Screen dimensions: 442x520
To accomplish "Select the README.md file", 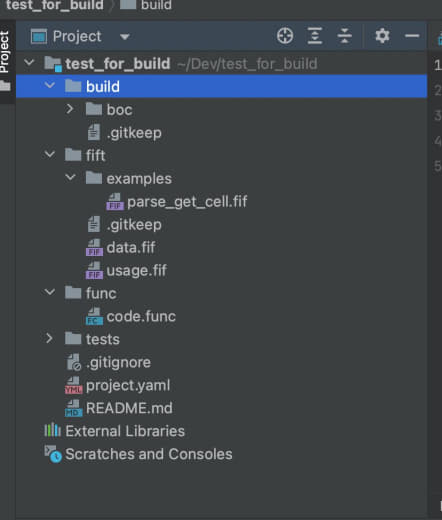I will point(119,408).
